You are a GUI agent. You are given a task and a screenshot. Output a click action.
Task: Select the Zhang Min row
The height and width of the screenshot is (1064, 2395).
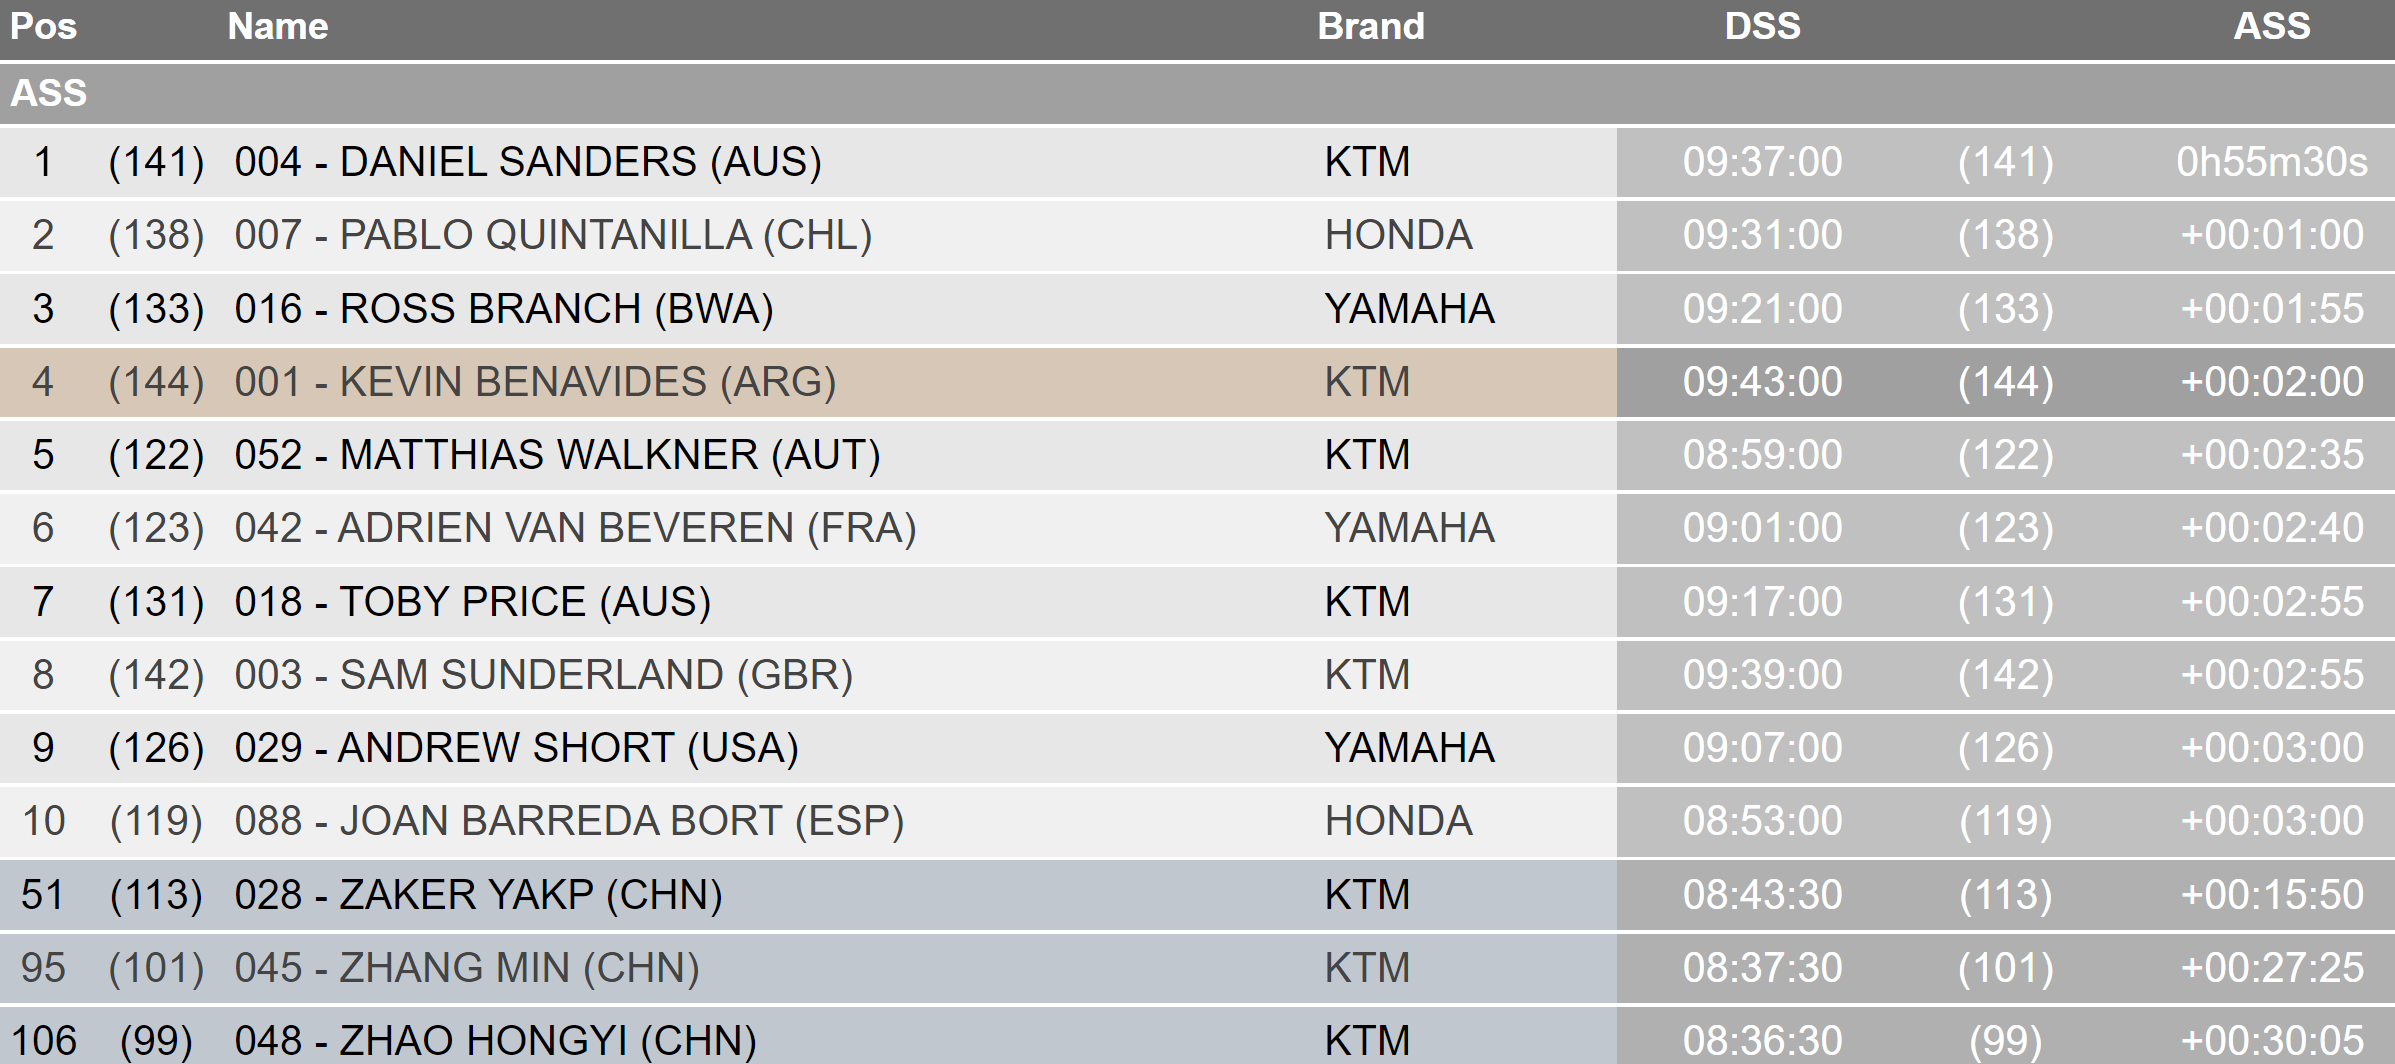466,968
